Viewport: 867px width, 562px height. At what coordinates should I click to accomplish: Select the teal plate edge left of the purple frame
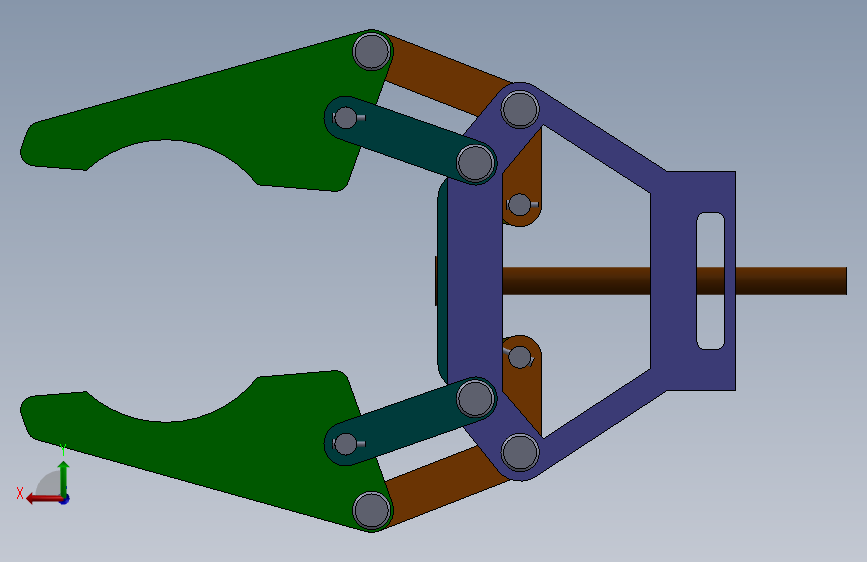[x=442, y=281]
